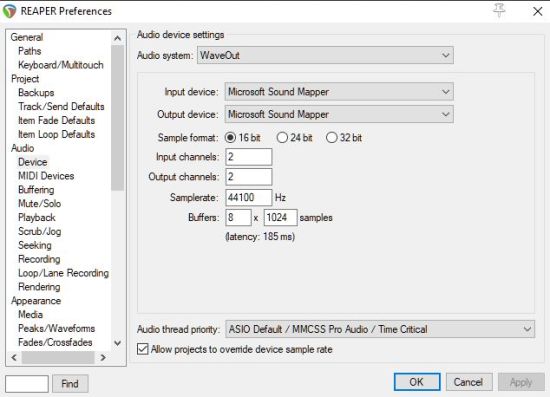Click the pin icon in title bar
The height and width of the screenshot is (397, 550).
pyautogui.click(x=499, y=11)
